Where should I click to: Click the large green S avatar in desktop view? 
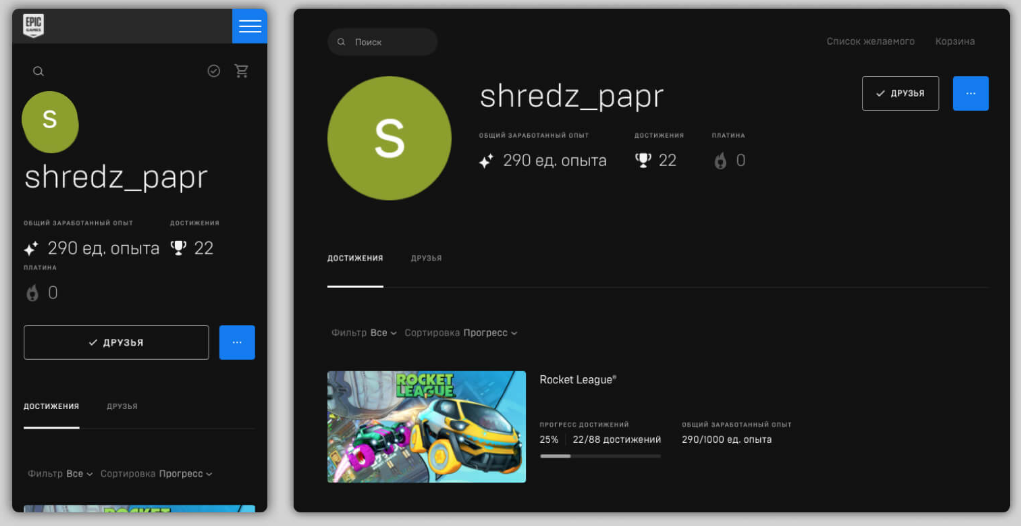(389, 138)
